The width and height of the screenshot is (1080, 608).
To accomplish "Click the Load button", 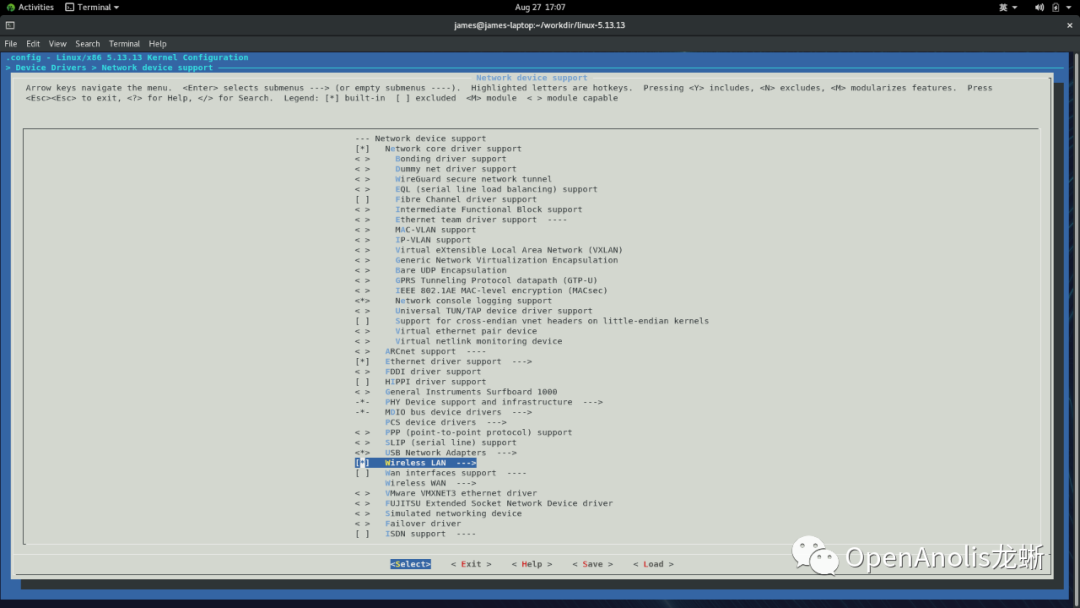I will pyautogui.click(x=653, y=564).
